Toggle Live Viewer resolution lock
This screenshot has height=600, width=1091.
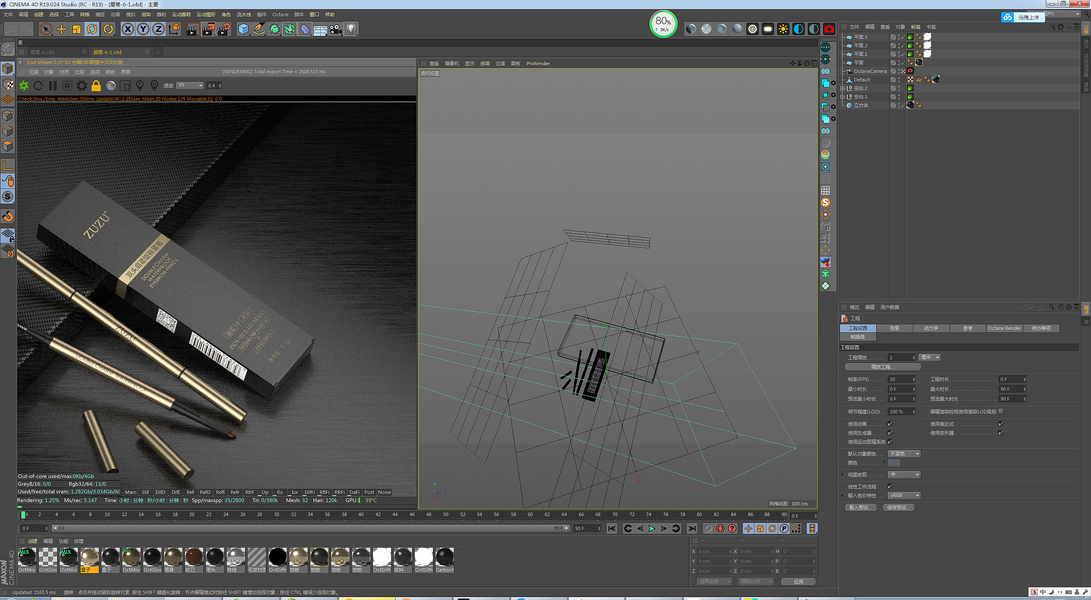[96, 86]
